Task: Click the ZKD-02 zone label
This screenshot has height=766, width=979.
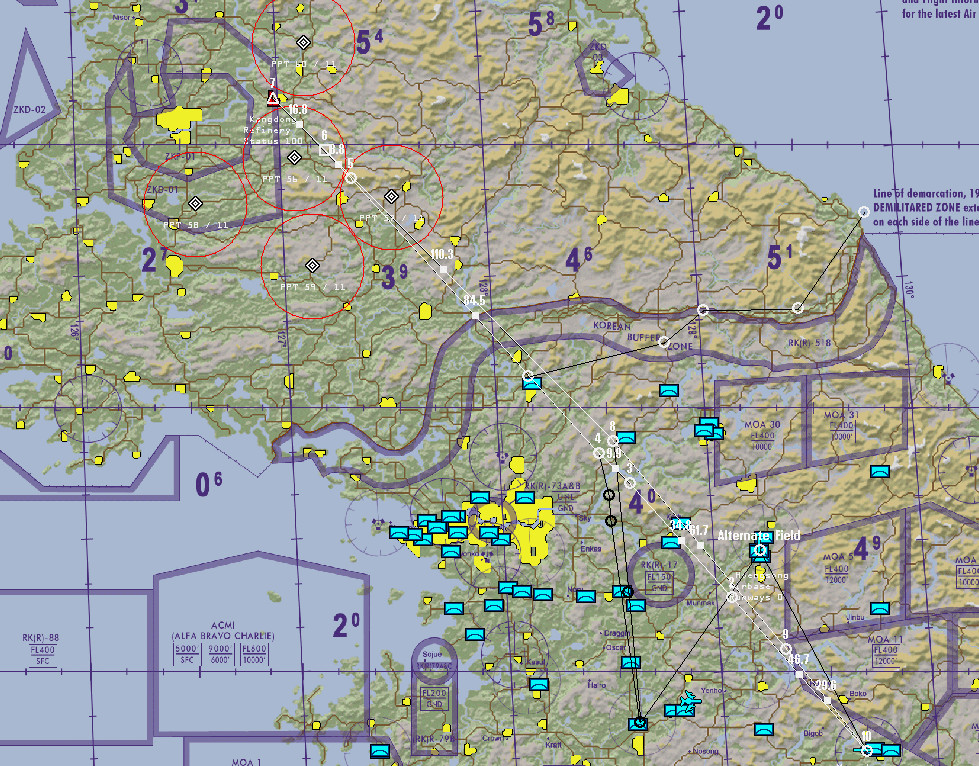Action: [29, 109]
